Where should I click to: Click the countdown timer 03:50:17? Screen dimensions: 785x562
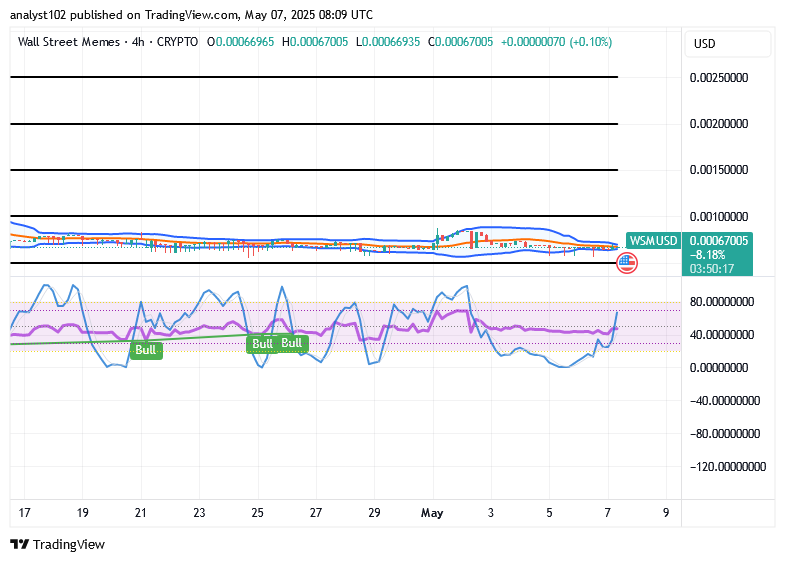pos(711,269)
